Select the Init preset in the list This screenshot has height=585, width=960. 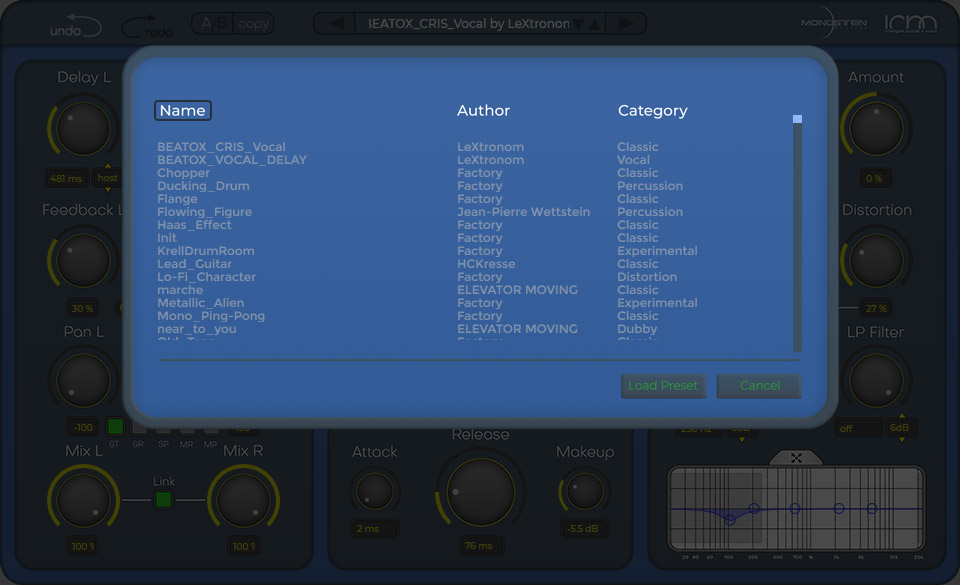(166, 238)
